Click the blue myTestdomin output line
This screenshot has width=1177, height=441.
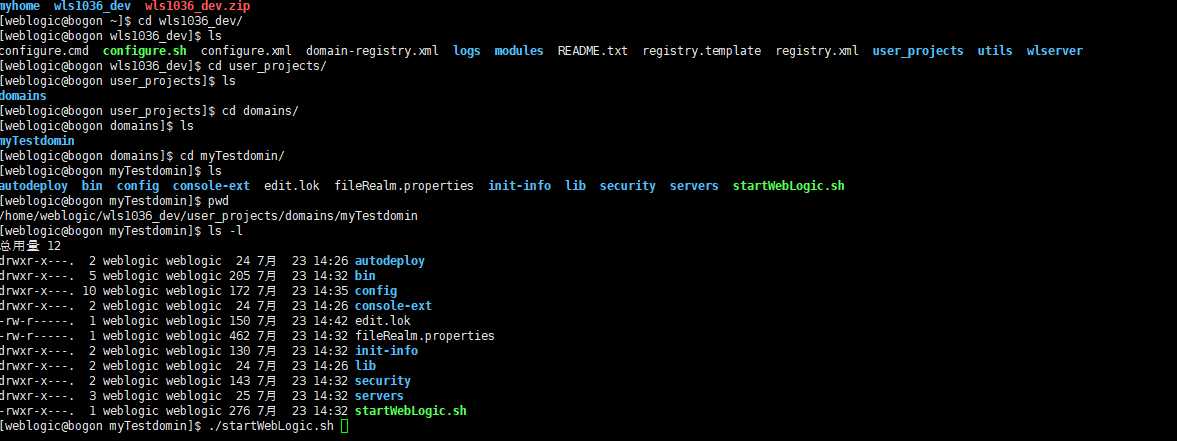38,141
